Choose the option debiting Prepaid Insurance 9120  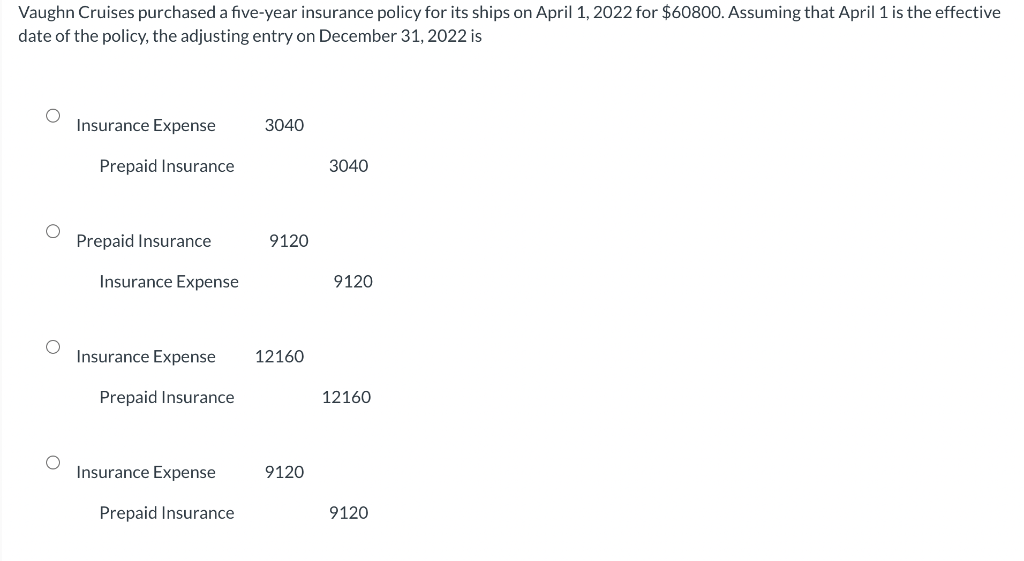click(53, 231)
